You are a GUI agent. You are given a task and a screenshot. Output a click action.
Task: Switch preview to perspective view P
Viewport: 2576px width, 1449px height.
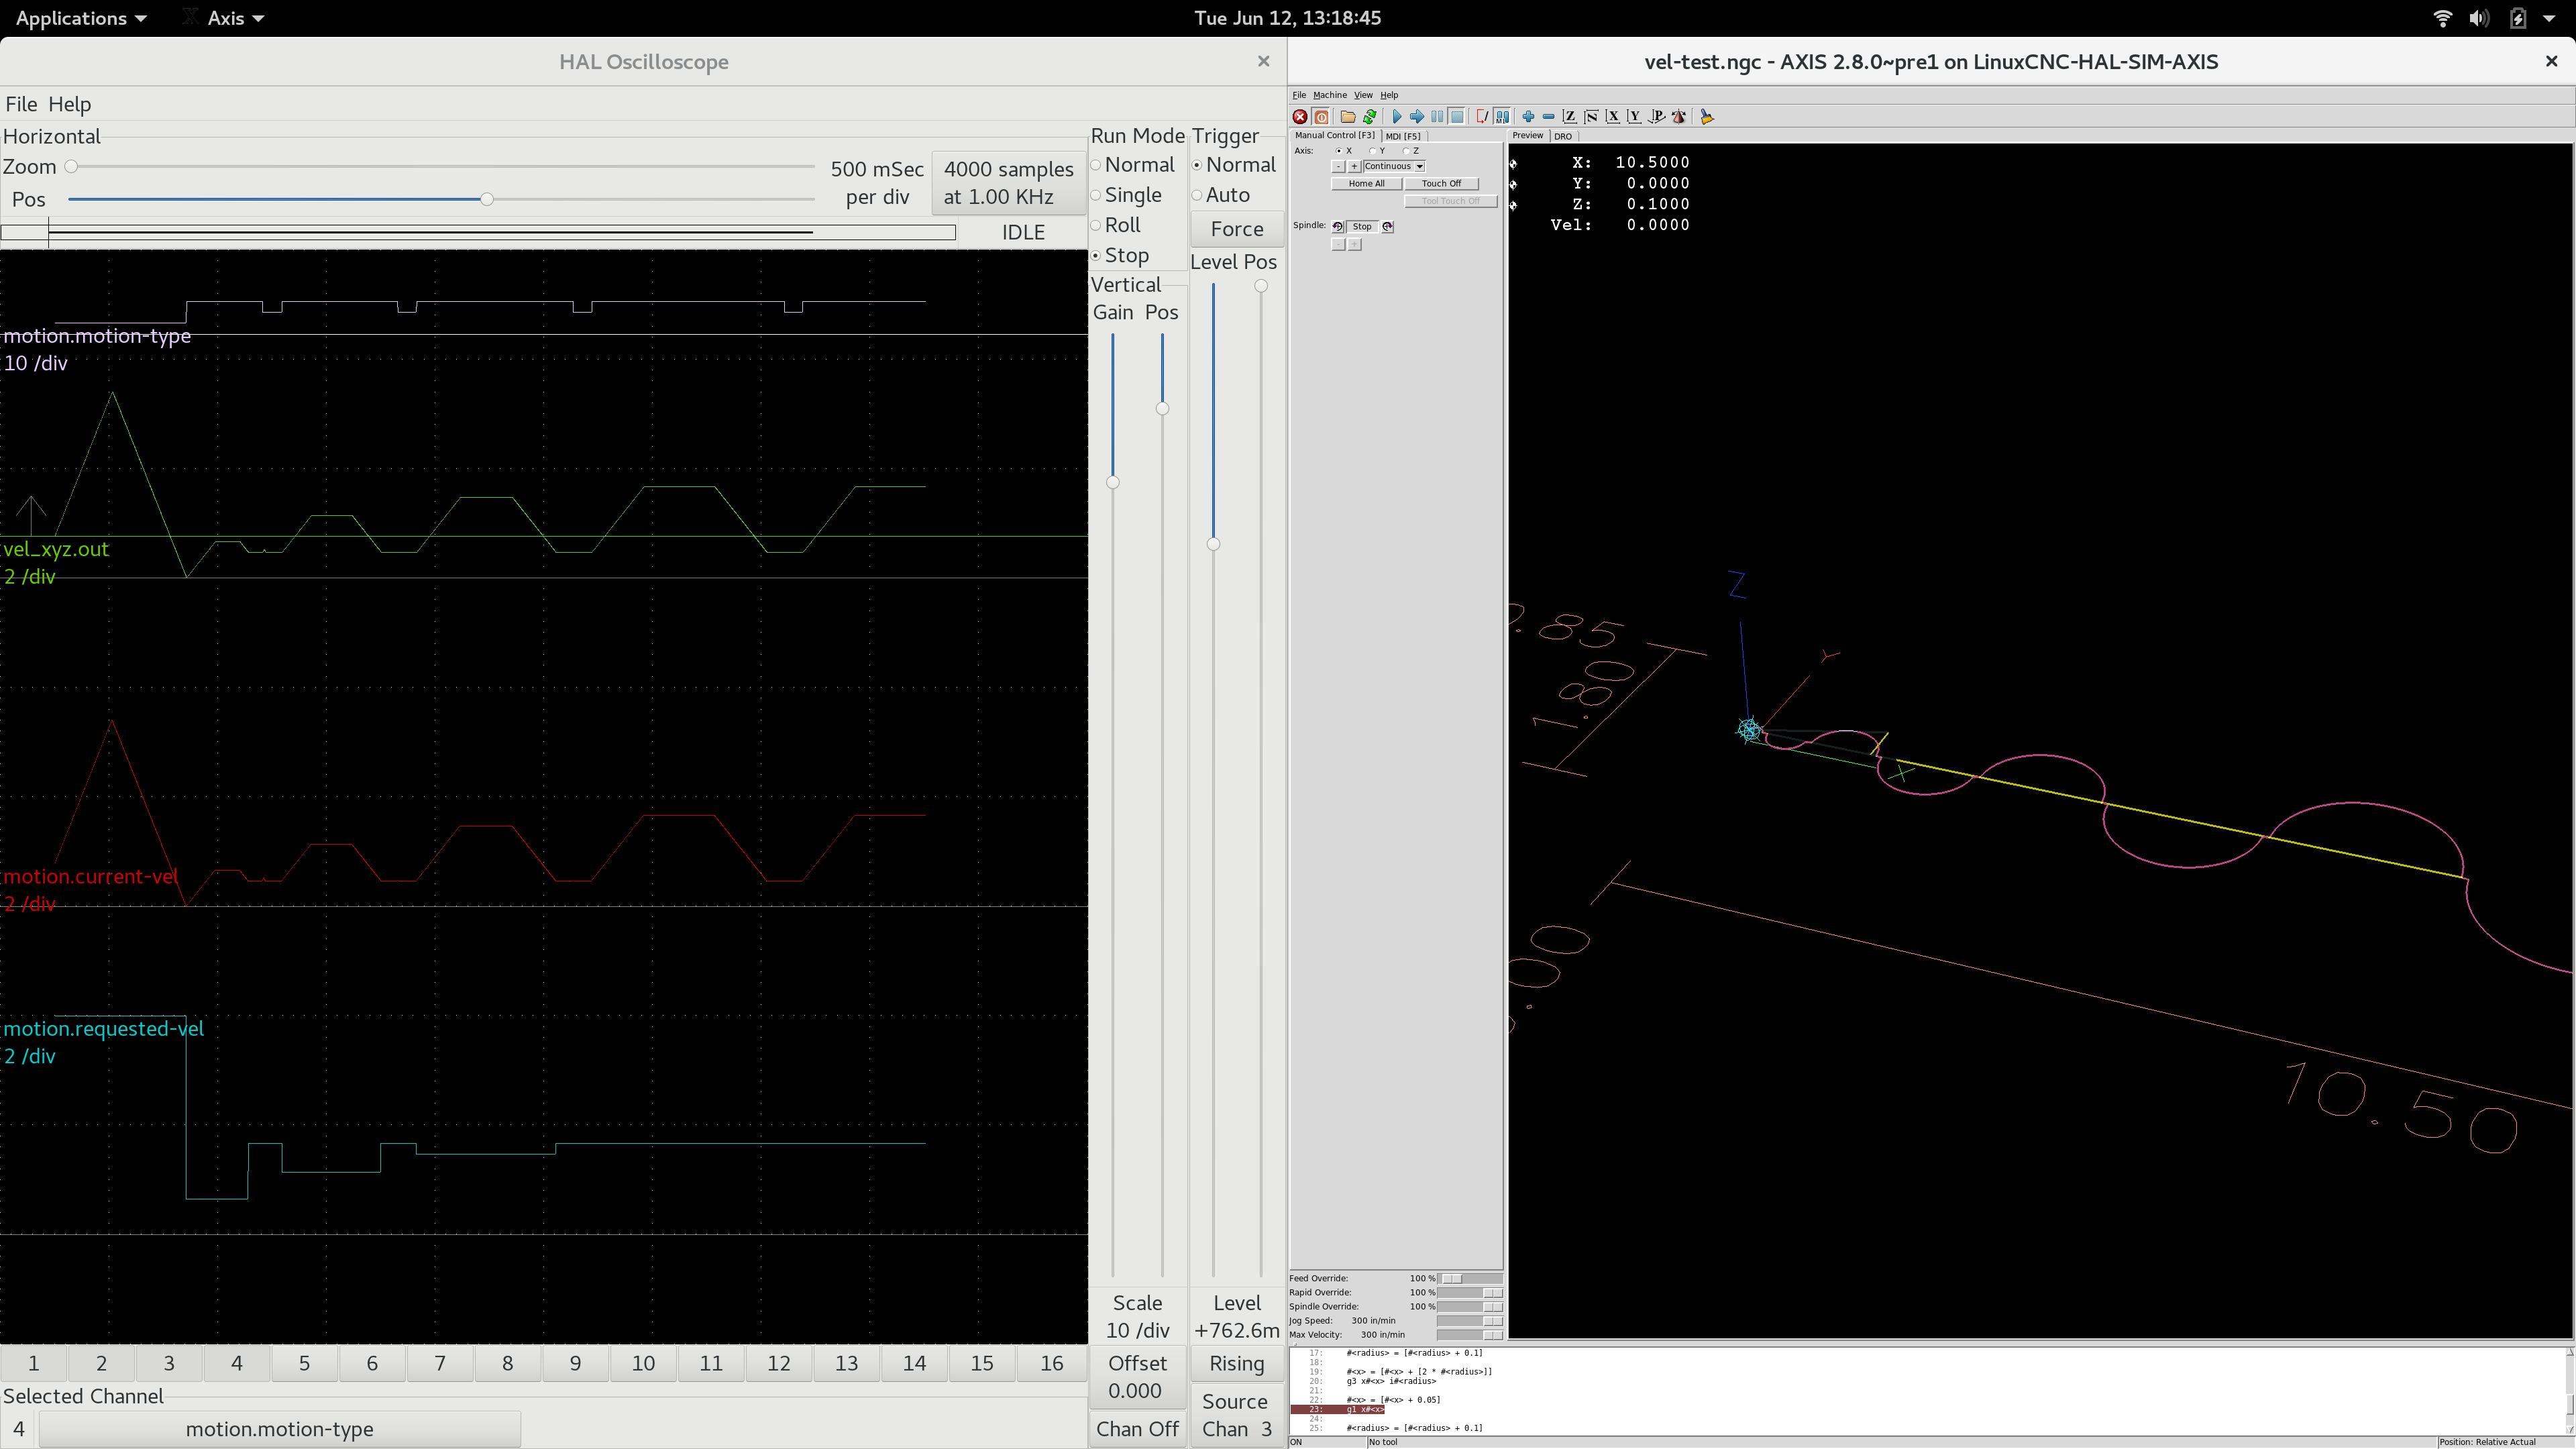(1656, 117)
